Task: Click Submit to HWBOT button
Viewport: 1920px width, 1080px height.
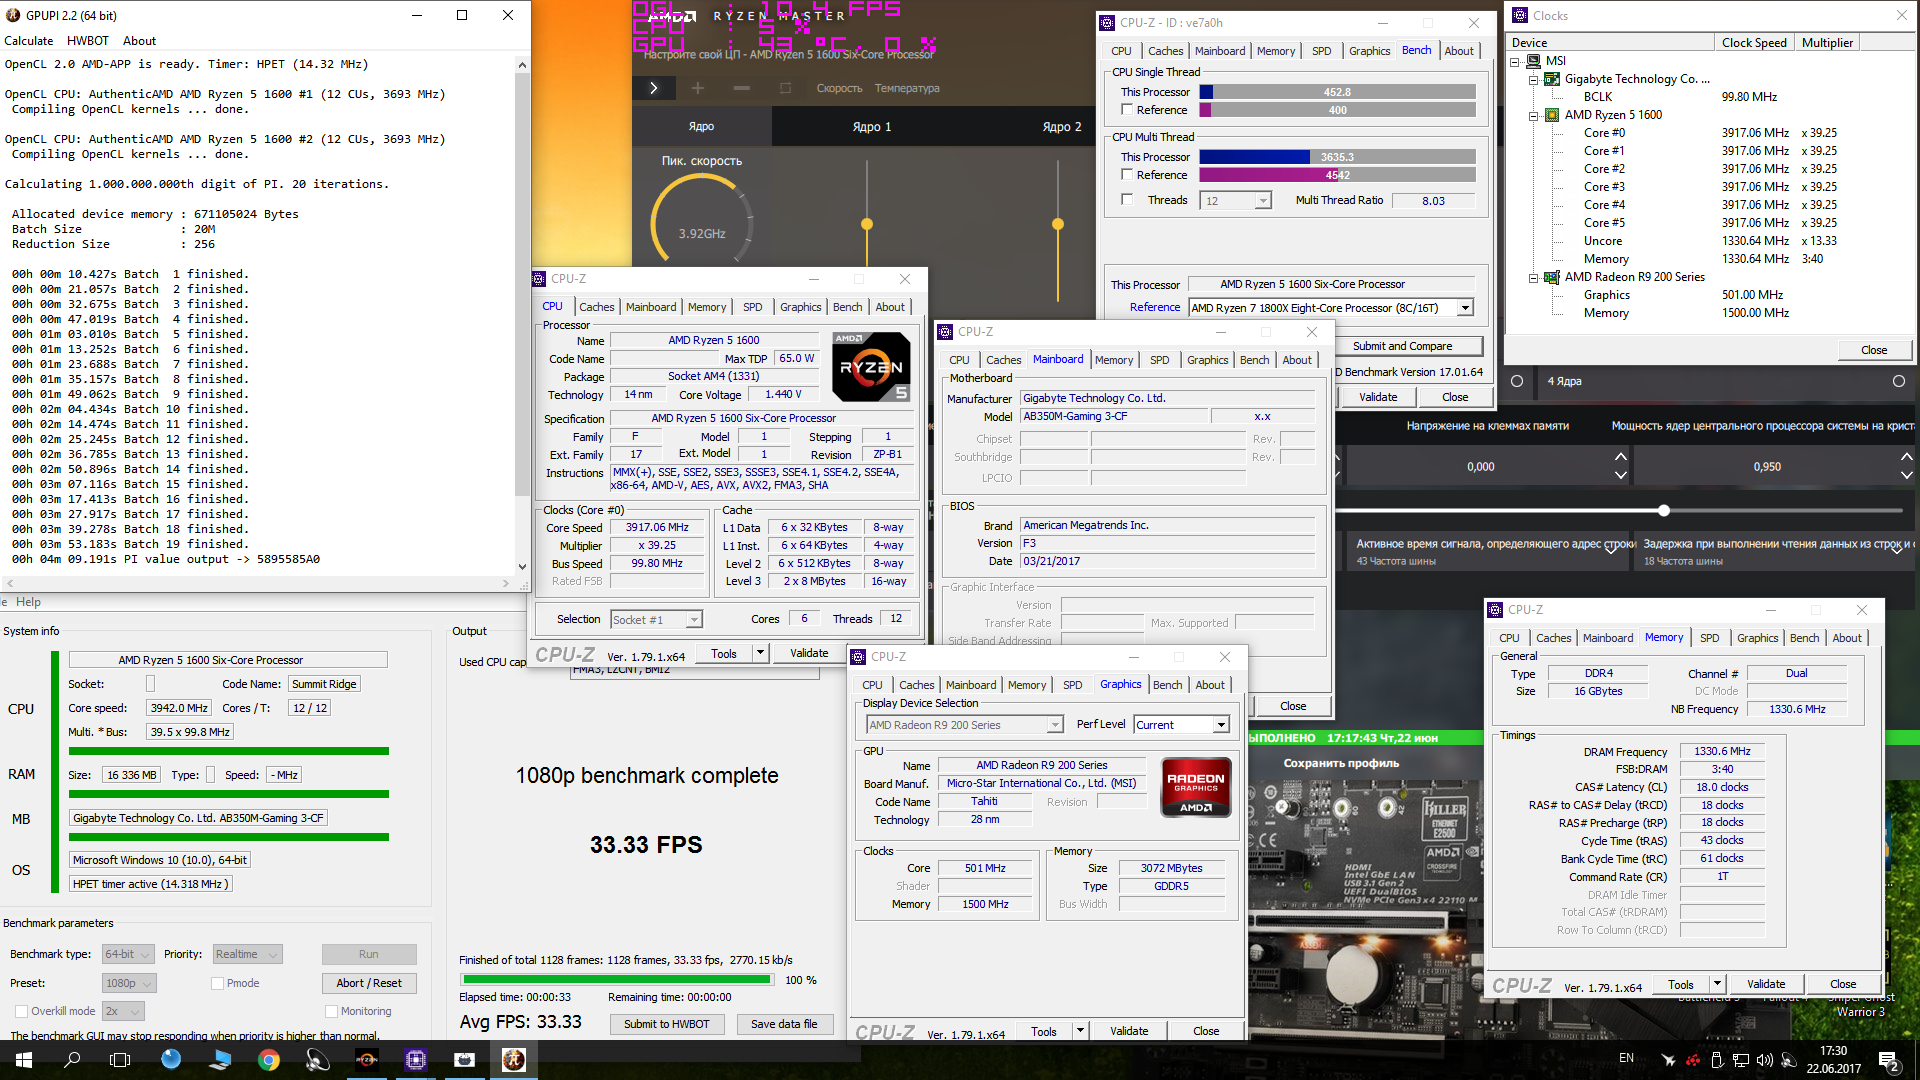Action: [x=666, y=1024]
